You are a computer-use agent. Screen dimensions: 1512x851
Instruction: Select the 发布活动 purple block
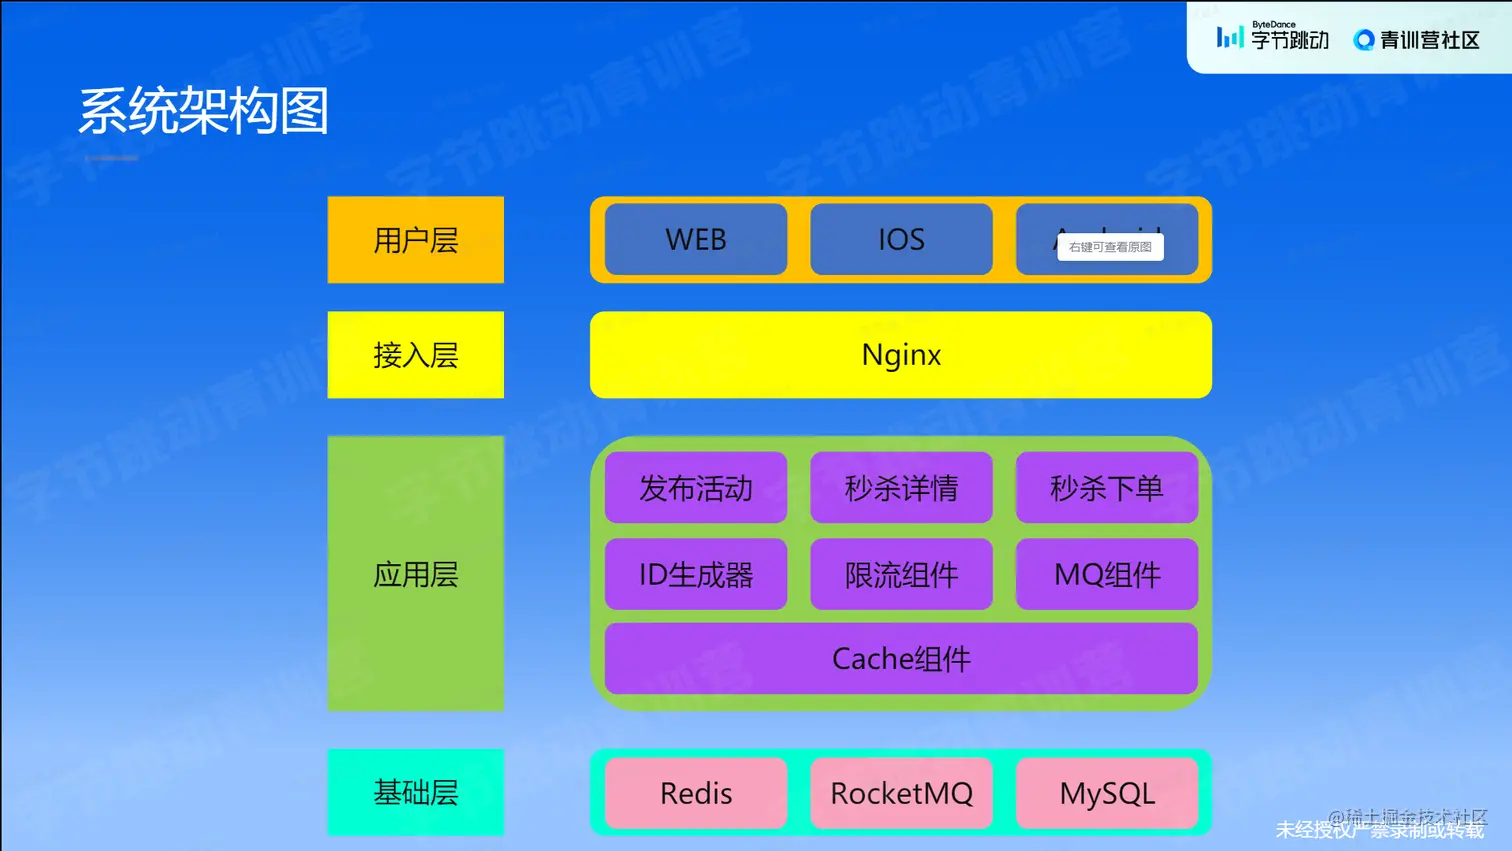click(696, 488)
